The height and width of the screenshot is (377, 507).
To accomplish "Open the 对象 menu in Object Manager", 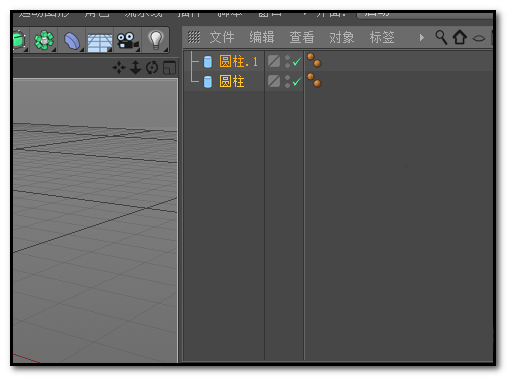I will [342, 37].
